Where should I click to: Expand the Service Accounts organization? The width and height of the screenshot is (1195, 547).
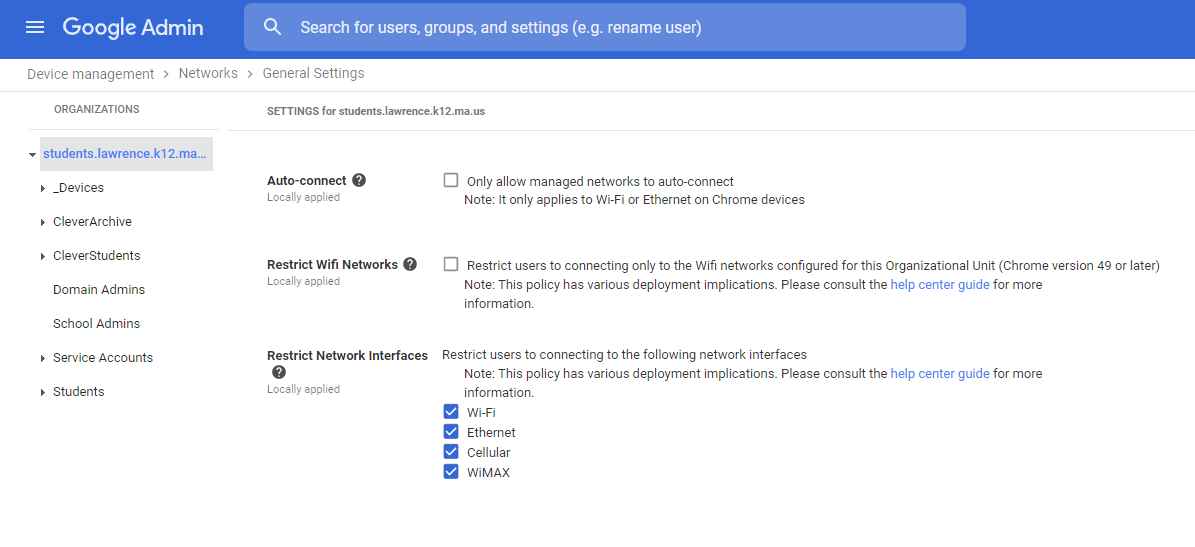43,358
